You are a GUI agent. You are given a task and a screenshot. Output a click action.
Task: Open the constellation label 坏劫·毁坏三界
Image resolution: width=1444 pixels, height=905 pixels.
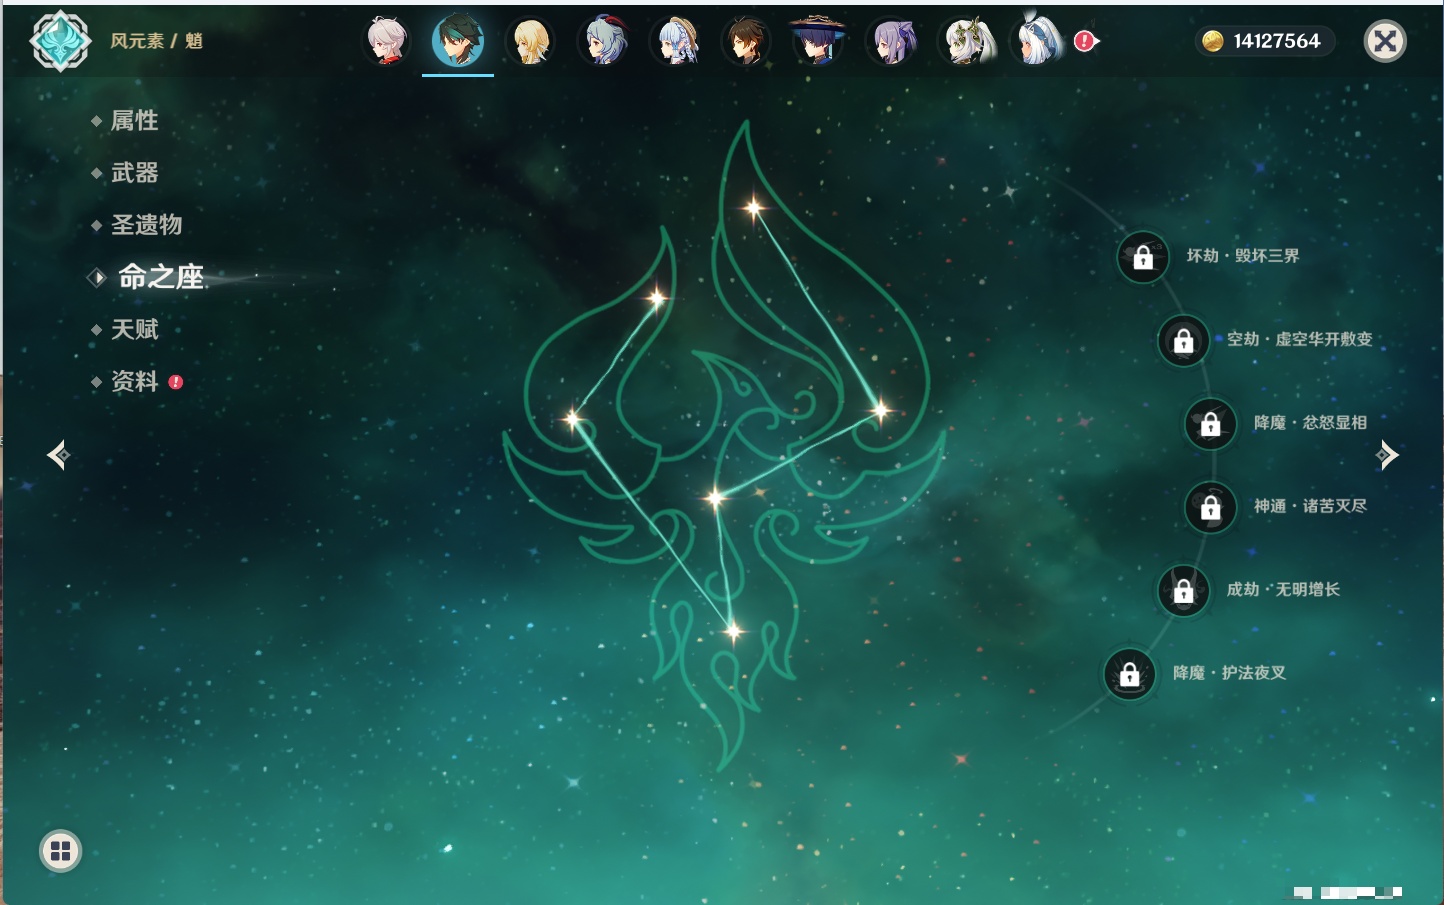1243,256
